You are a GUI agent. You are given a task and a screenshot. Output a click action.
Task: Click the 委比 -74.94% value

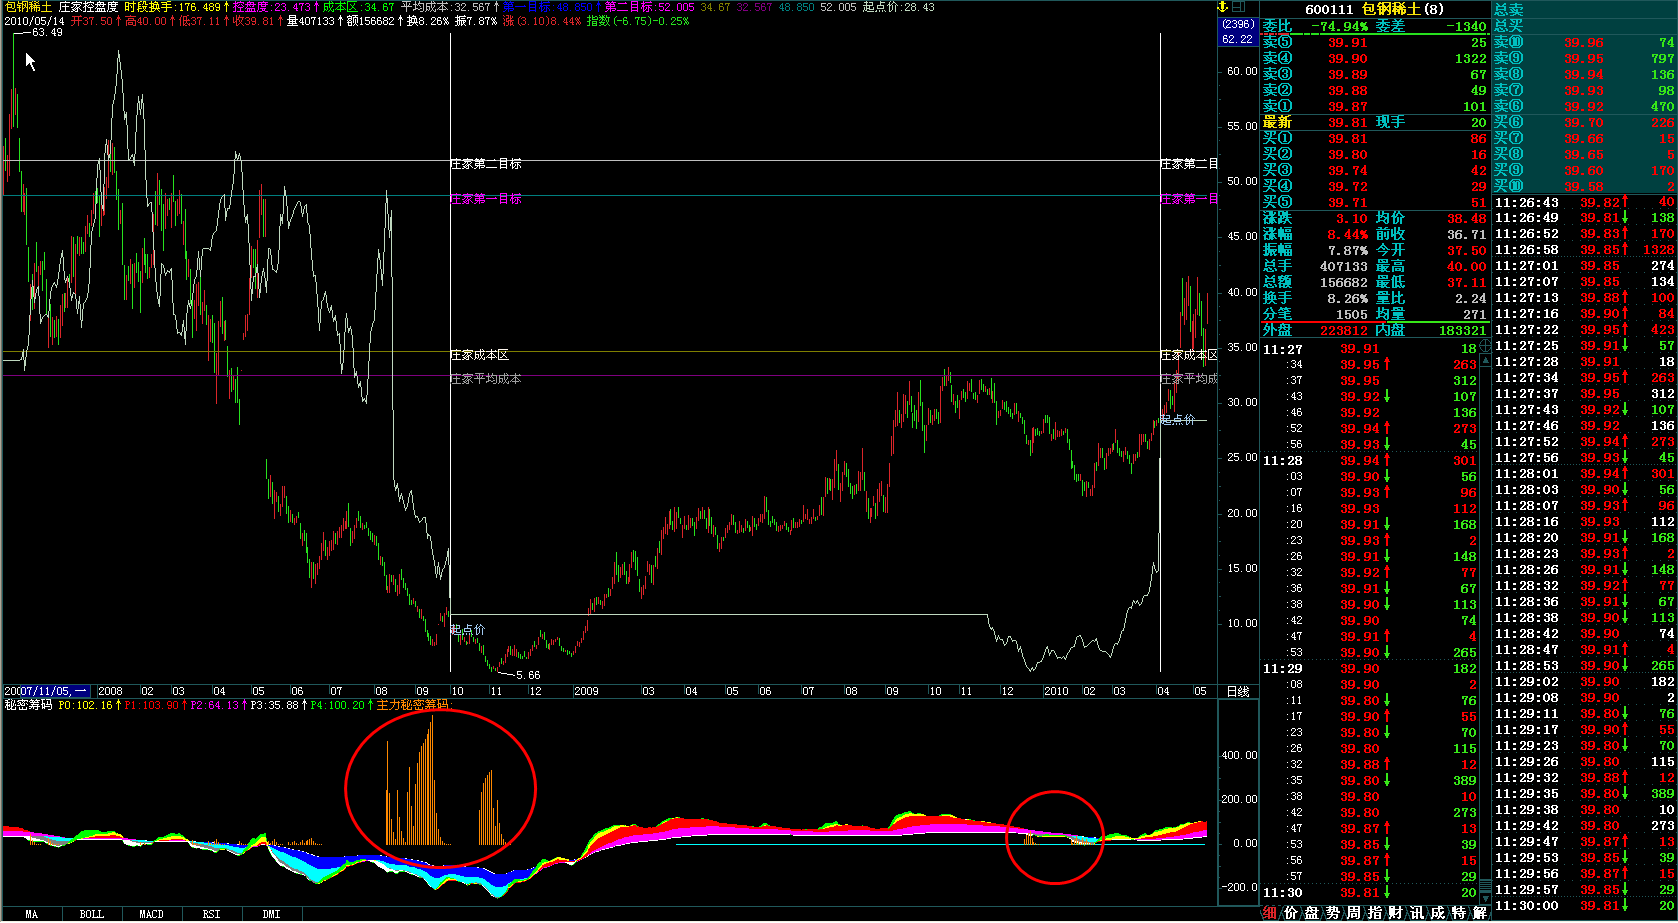coord(1338,27)
